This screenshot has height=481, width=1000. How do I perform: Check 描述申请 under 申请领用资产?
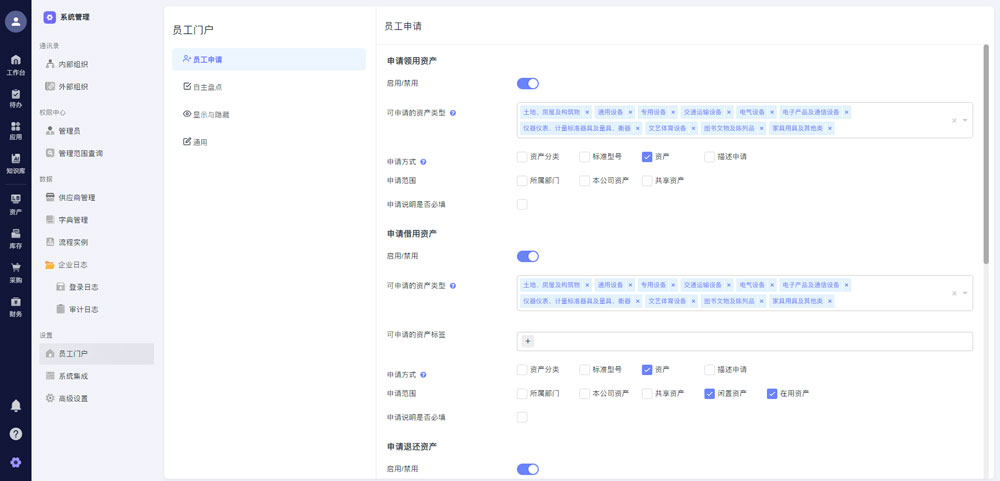tap(709, 156)
